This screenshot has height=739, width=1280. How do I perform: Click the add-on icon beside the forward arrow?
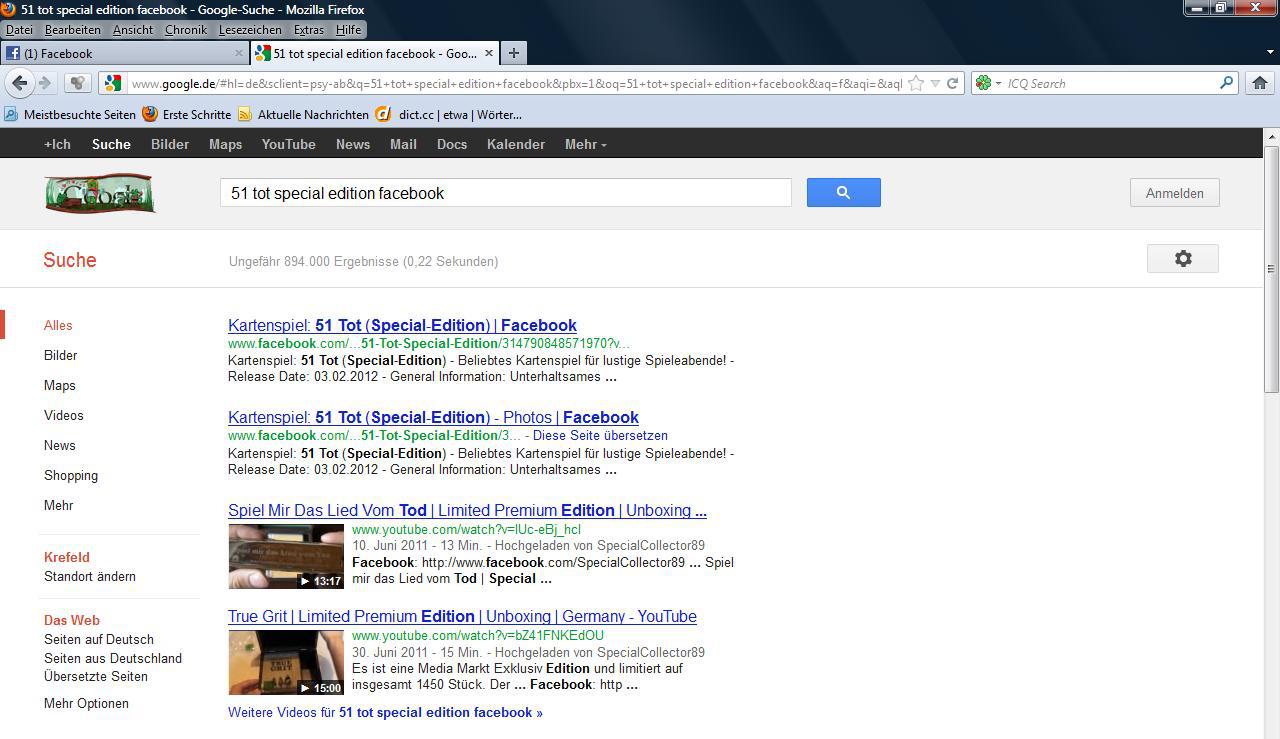[x=78, y=83]
